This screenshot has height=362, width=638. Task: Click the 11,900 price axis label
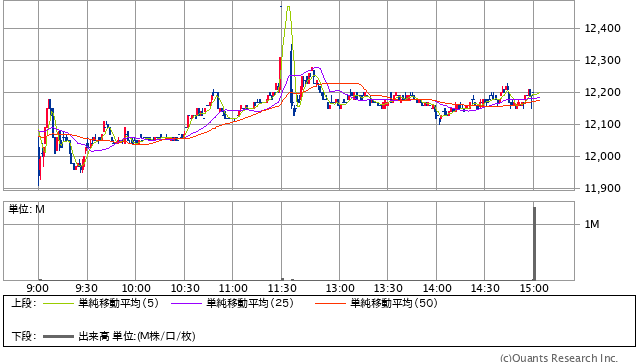click(602, 188)
